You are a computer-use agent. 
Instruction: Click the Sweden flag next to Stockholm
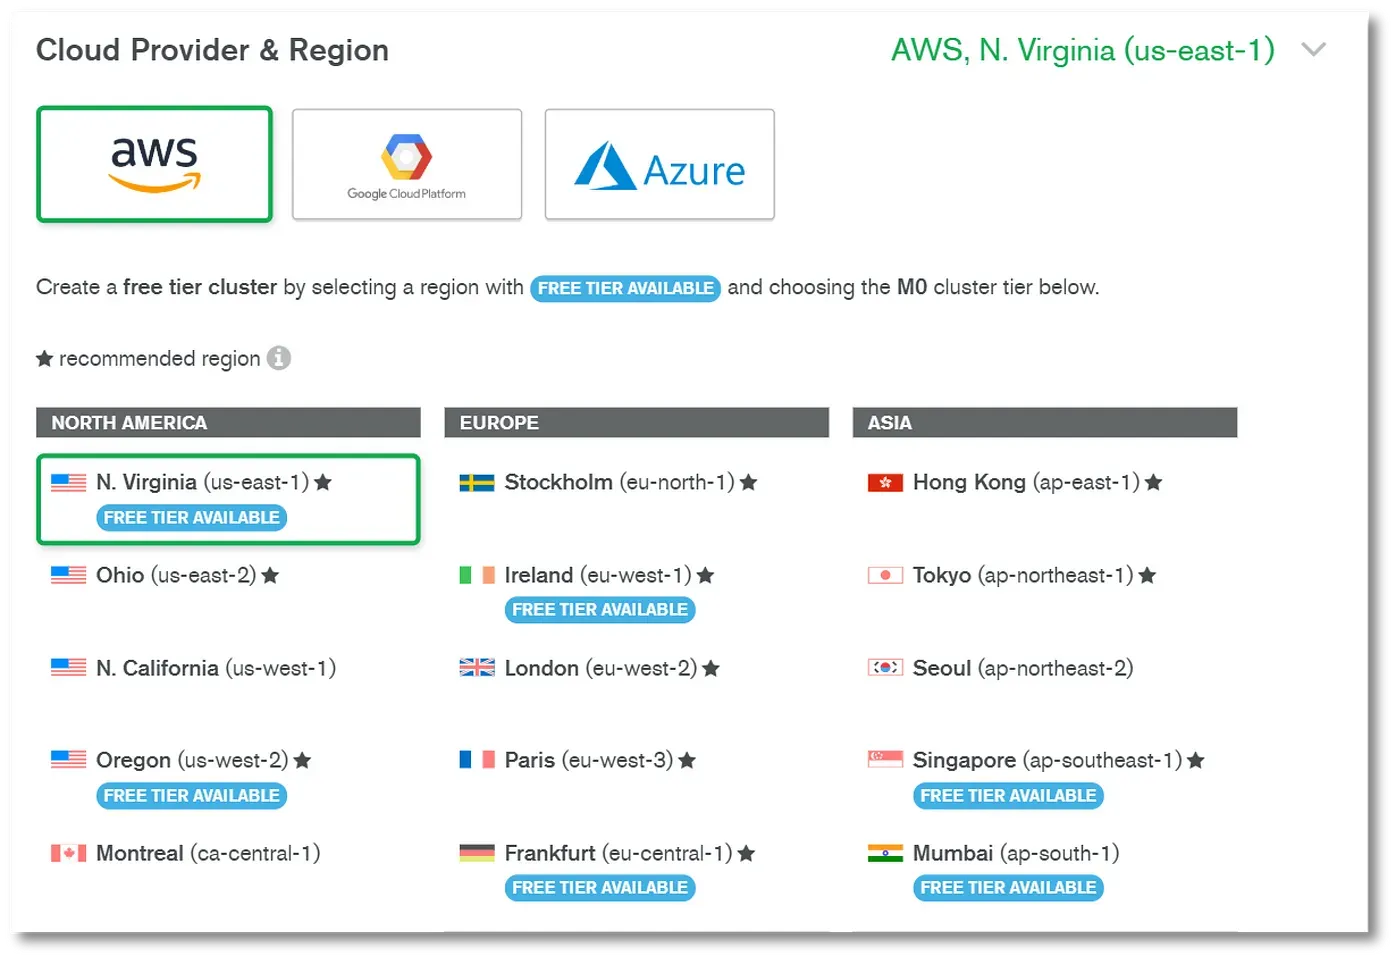click(x=477, y=483)
